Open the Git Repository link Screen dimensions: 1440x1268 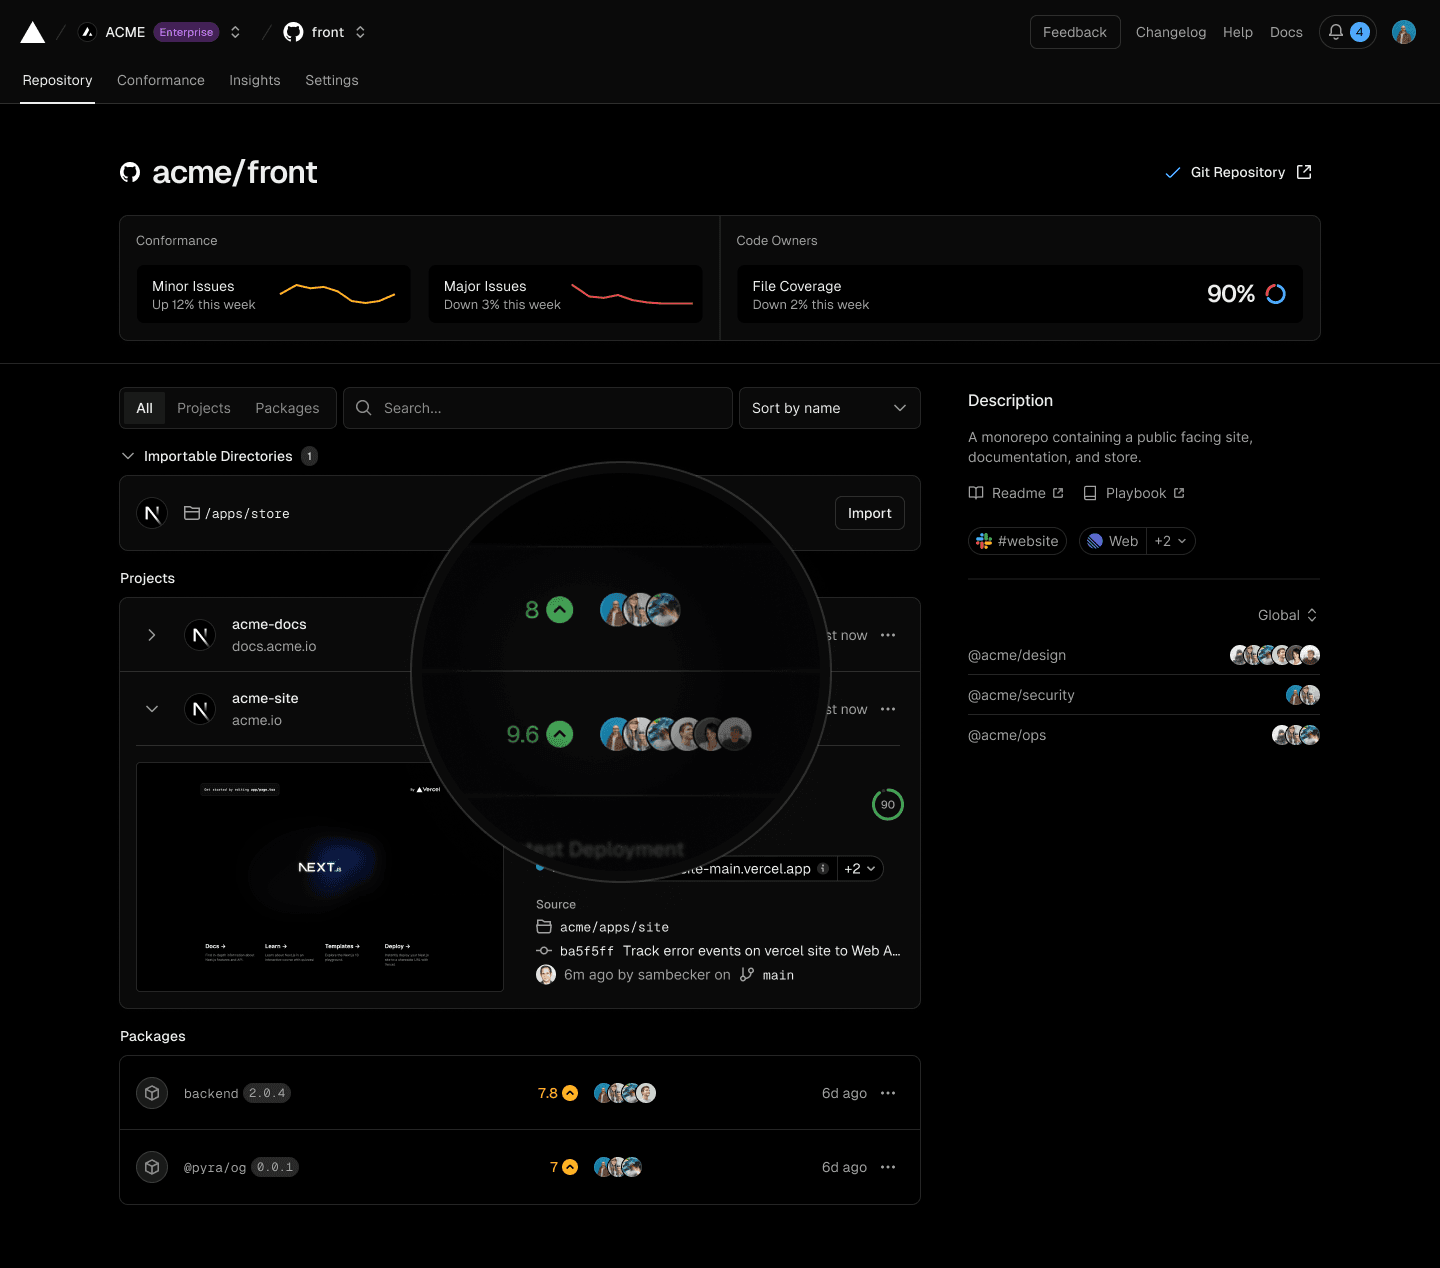[x=1238, y=172]
